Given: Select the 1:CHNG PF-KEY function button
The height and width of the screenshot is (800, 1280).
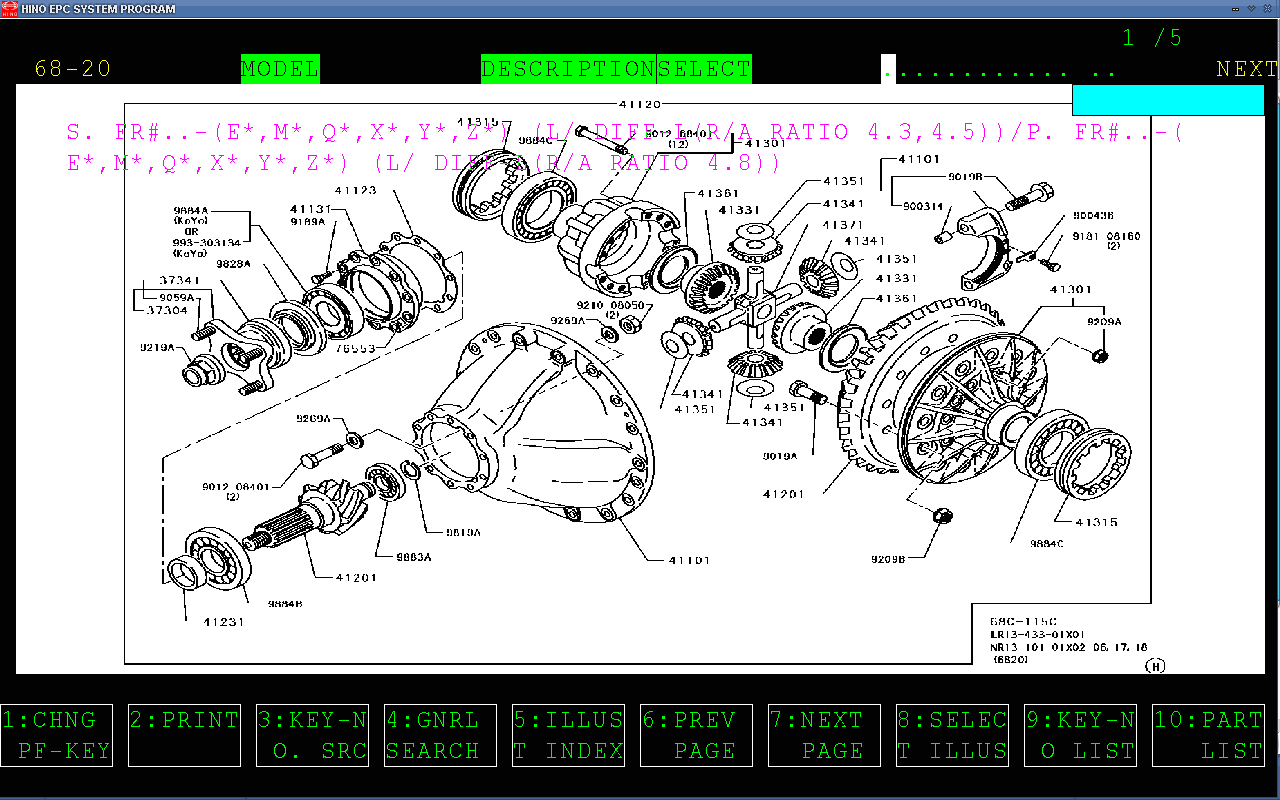Looking at the screenshot, I should (56, 735).
